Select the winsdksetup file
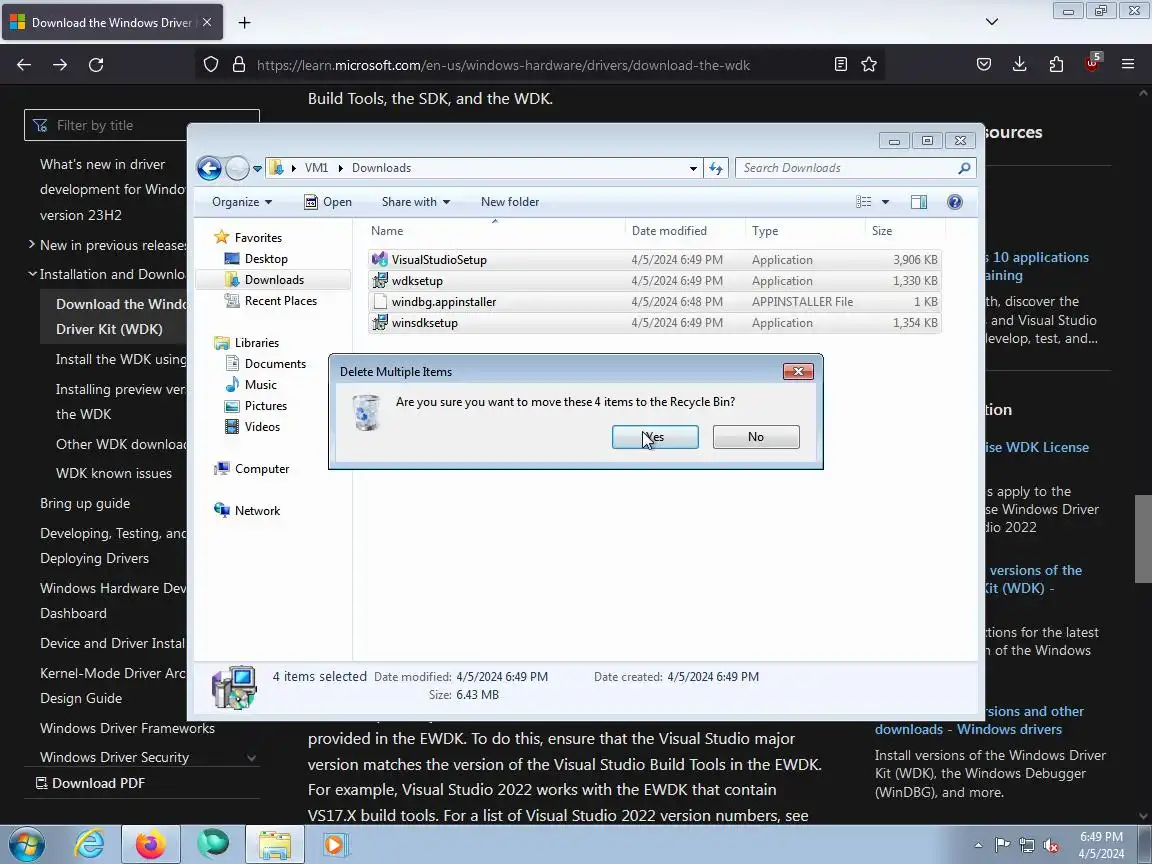 click(x=655, y=323)
